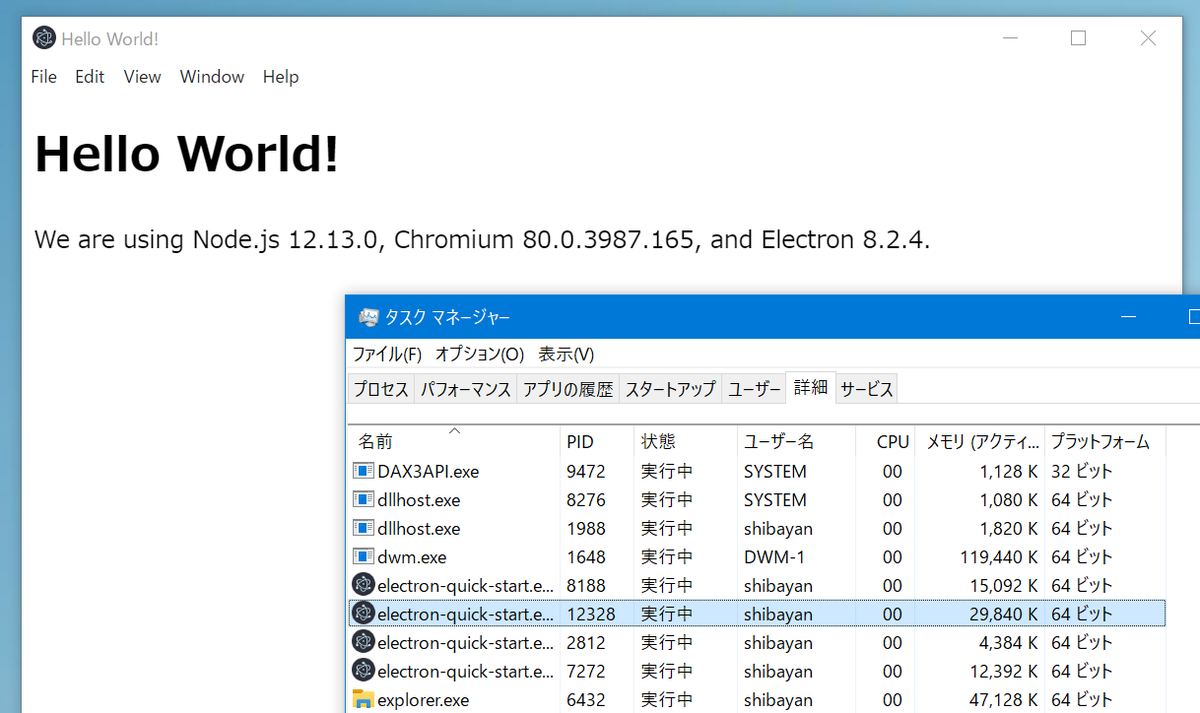Click the Electron logo in Hello World title bar

click(44, 39)
